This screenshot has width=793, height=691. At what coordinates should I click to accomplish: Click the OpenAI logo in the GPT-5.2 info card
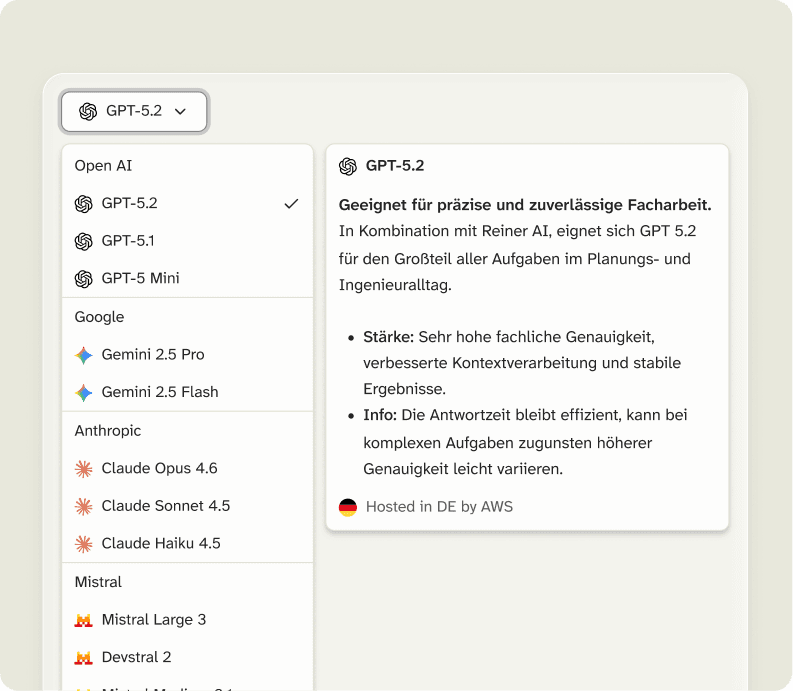click(348, 166)
